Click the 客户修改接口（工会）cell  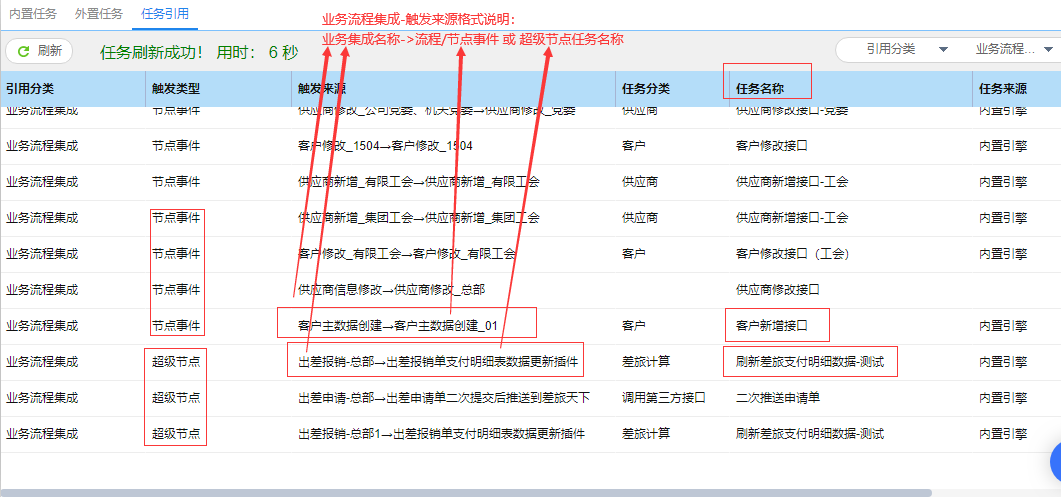click(792, 254)
